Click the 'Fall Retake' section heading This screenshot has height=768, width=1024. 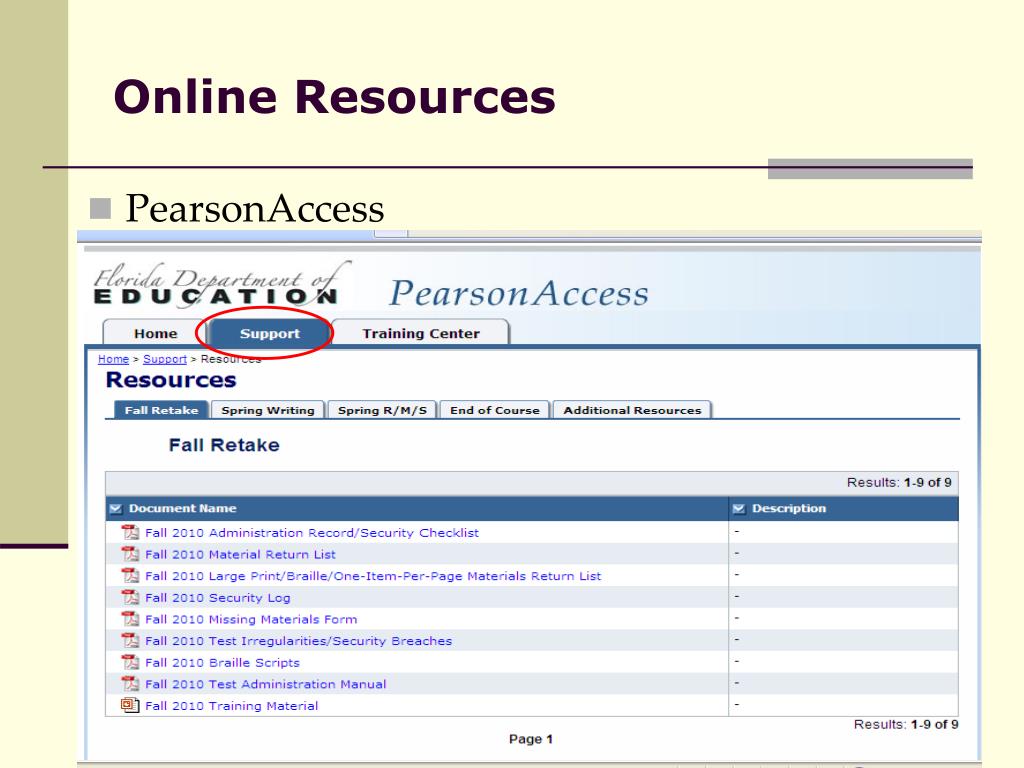pyautogui.click(x=224, y=445)
